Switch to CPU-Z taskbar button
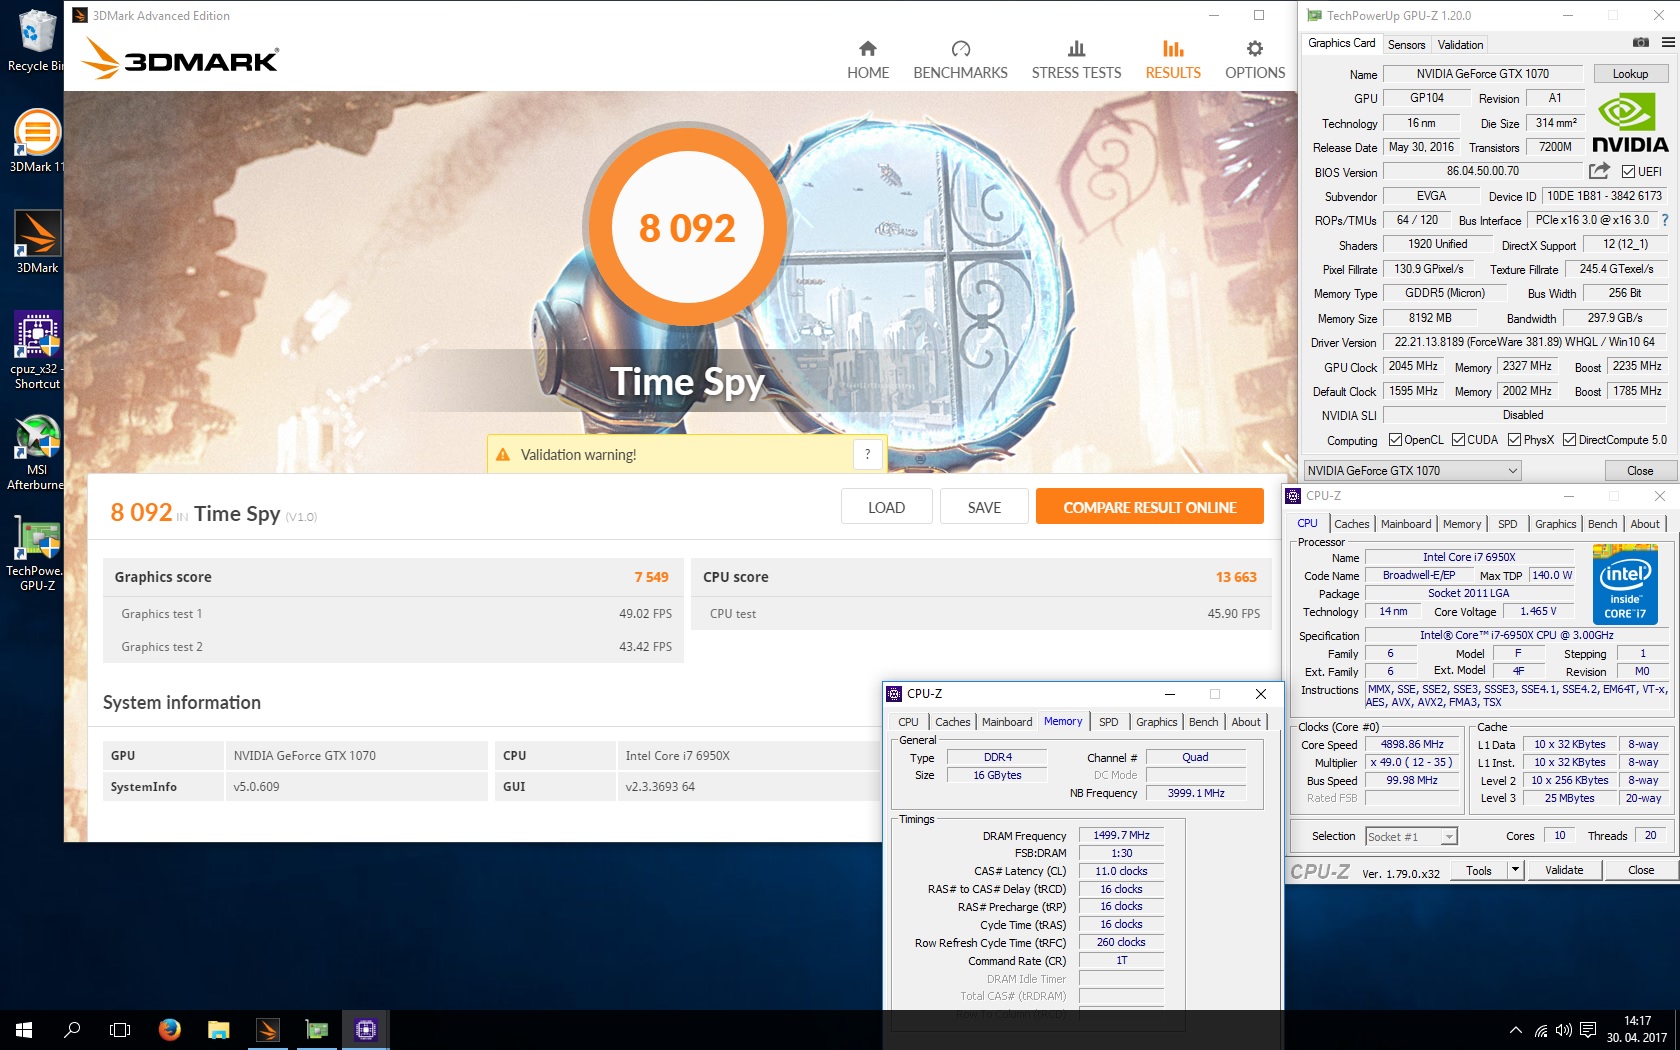The image size is (1680, 1050). pyautogui.click(x=365, y=1029)
